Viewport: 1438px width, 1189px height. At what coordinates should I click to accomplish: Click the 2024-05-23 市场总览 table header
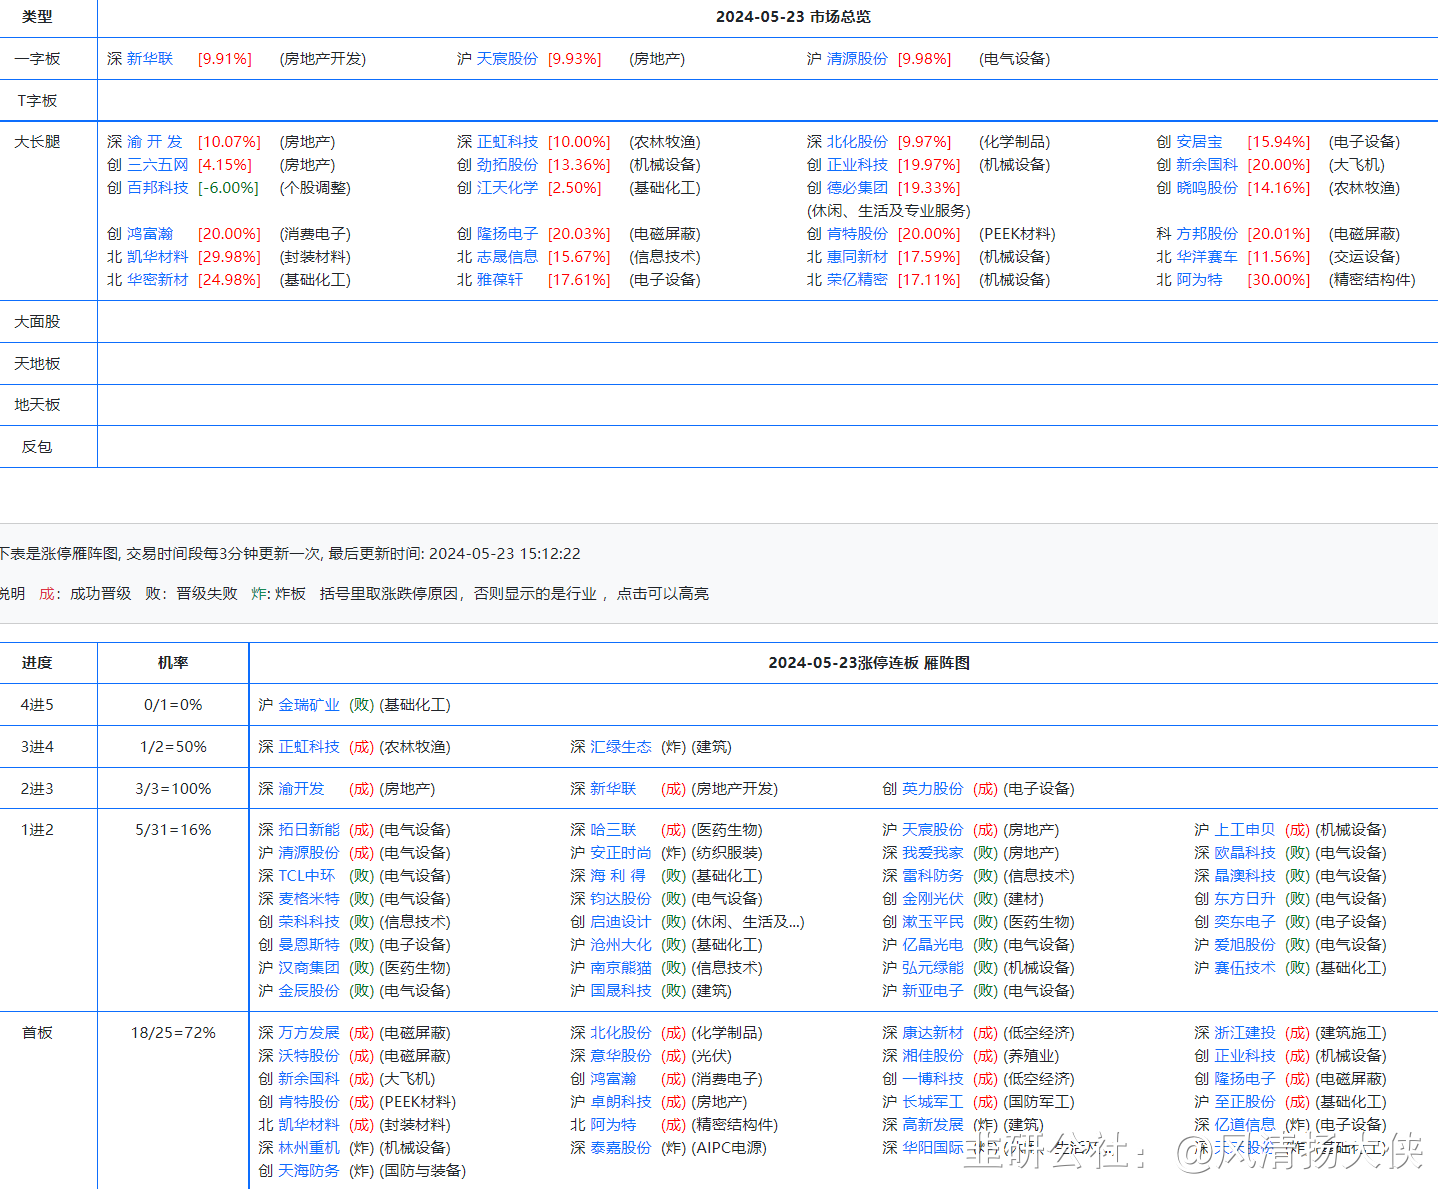[793, 17]
